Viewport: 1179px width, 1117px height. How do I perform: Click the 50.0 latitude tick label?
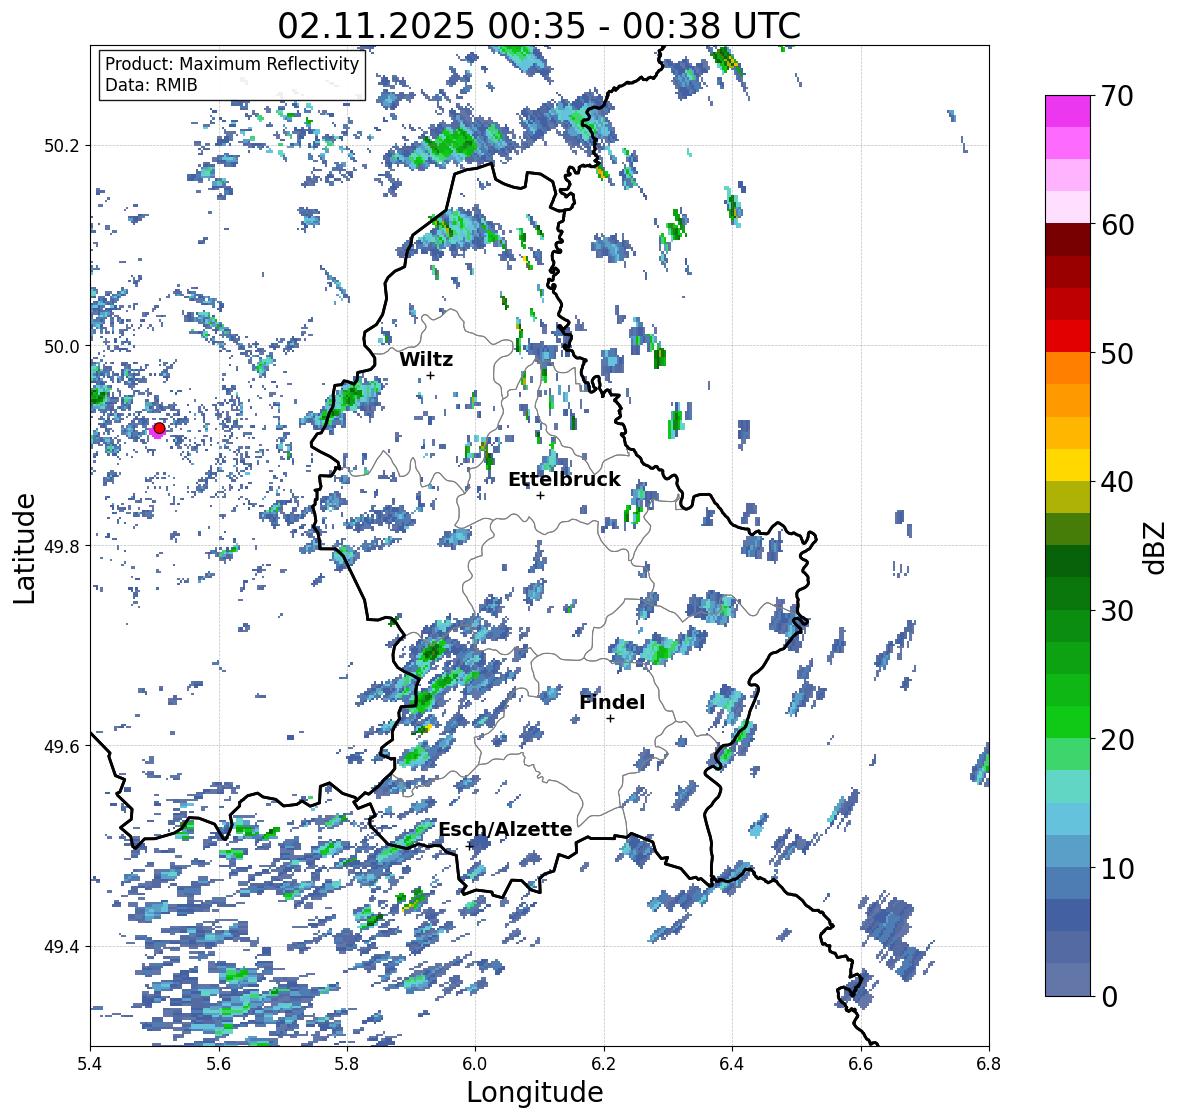(62, 346)
